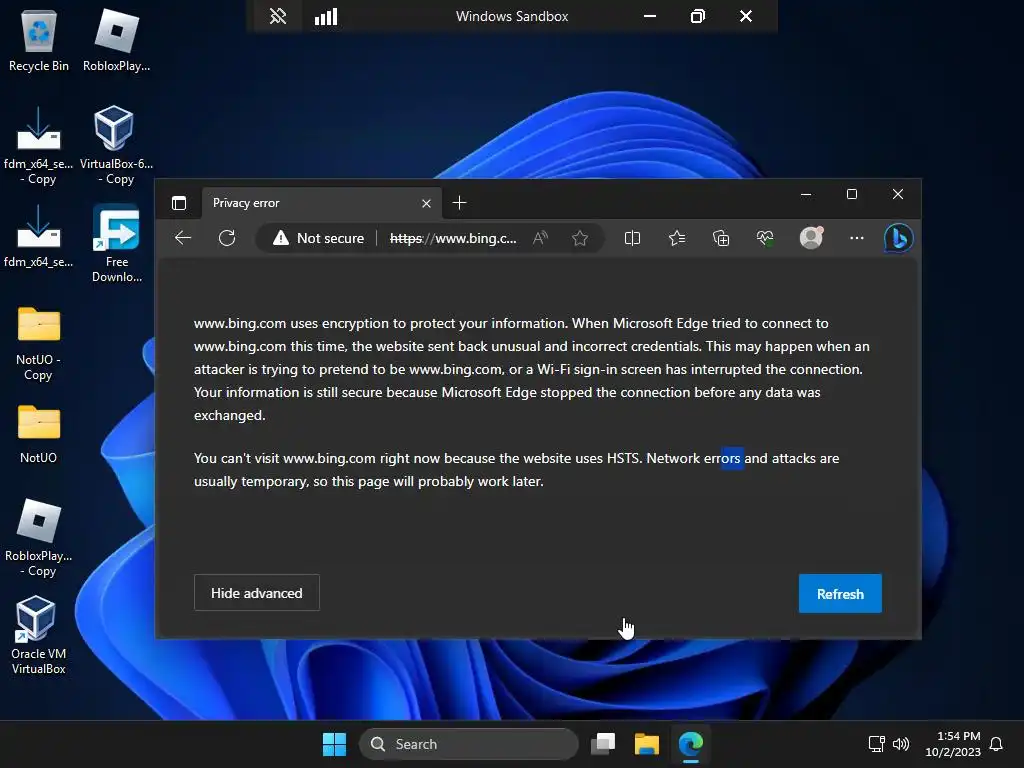1024x768 pixels.
Task: Click Hide advanced button
Action: 257,593
